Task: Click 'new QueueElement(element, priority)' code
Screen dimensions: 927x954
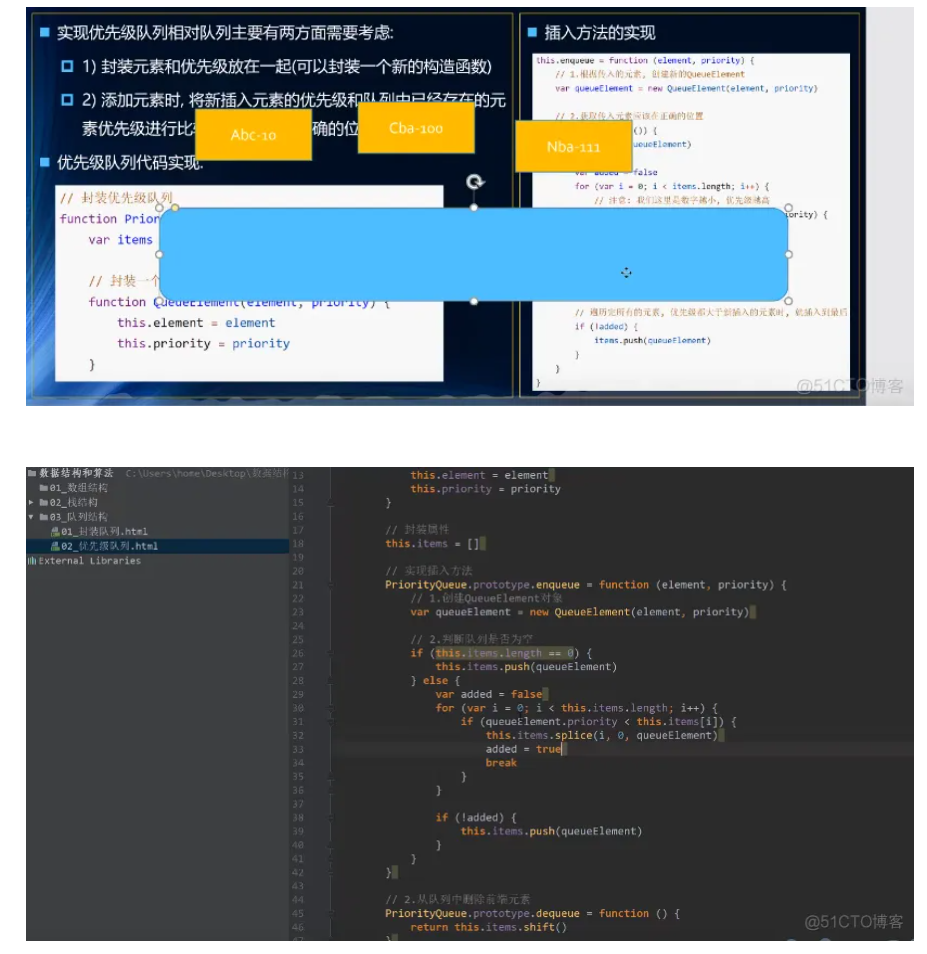Action: pyautogui.click(x=639, y=612)
